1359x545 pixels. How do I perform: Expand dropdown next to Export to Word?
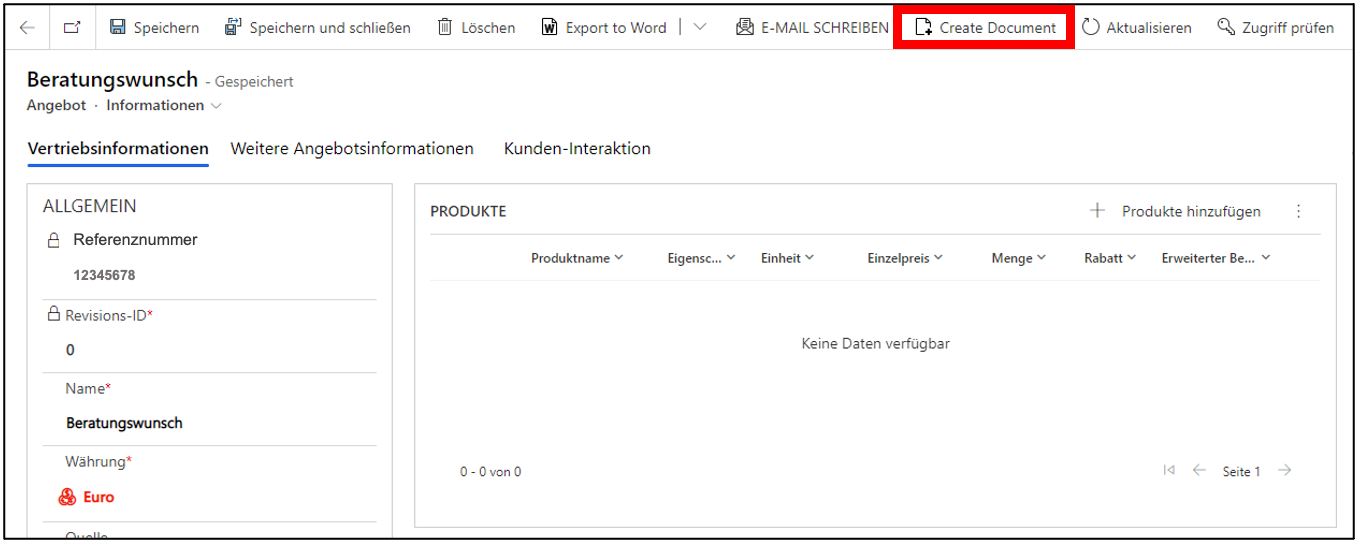pos(699,28)
